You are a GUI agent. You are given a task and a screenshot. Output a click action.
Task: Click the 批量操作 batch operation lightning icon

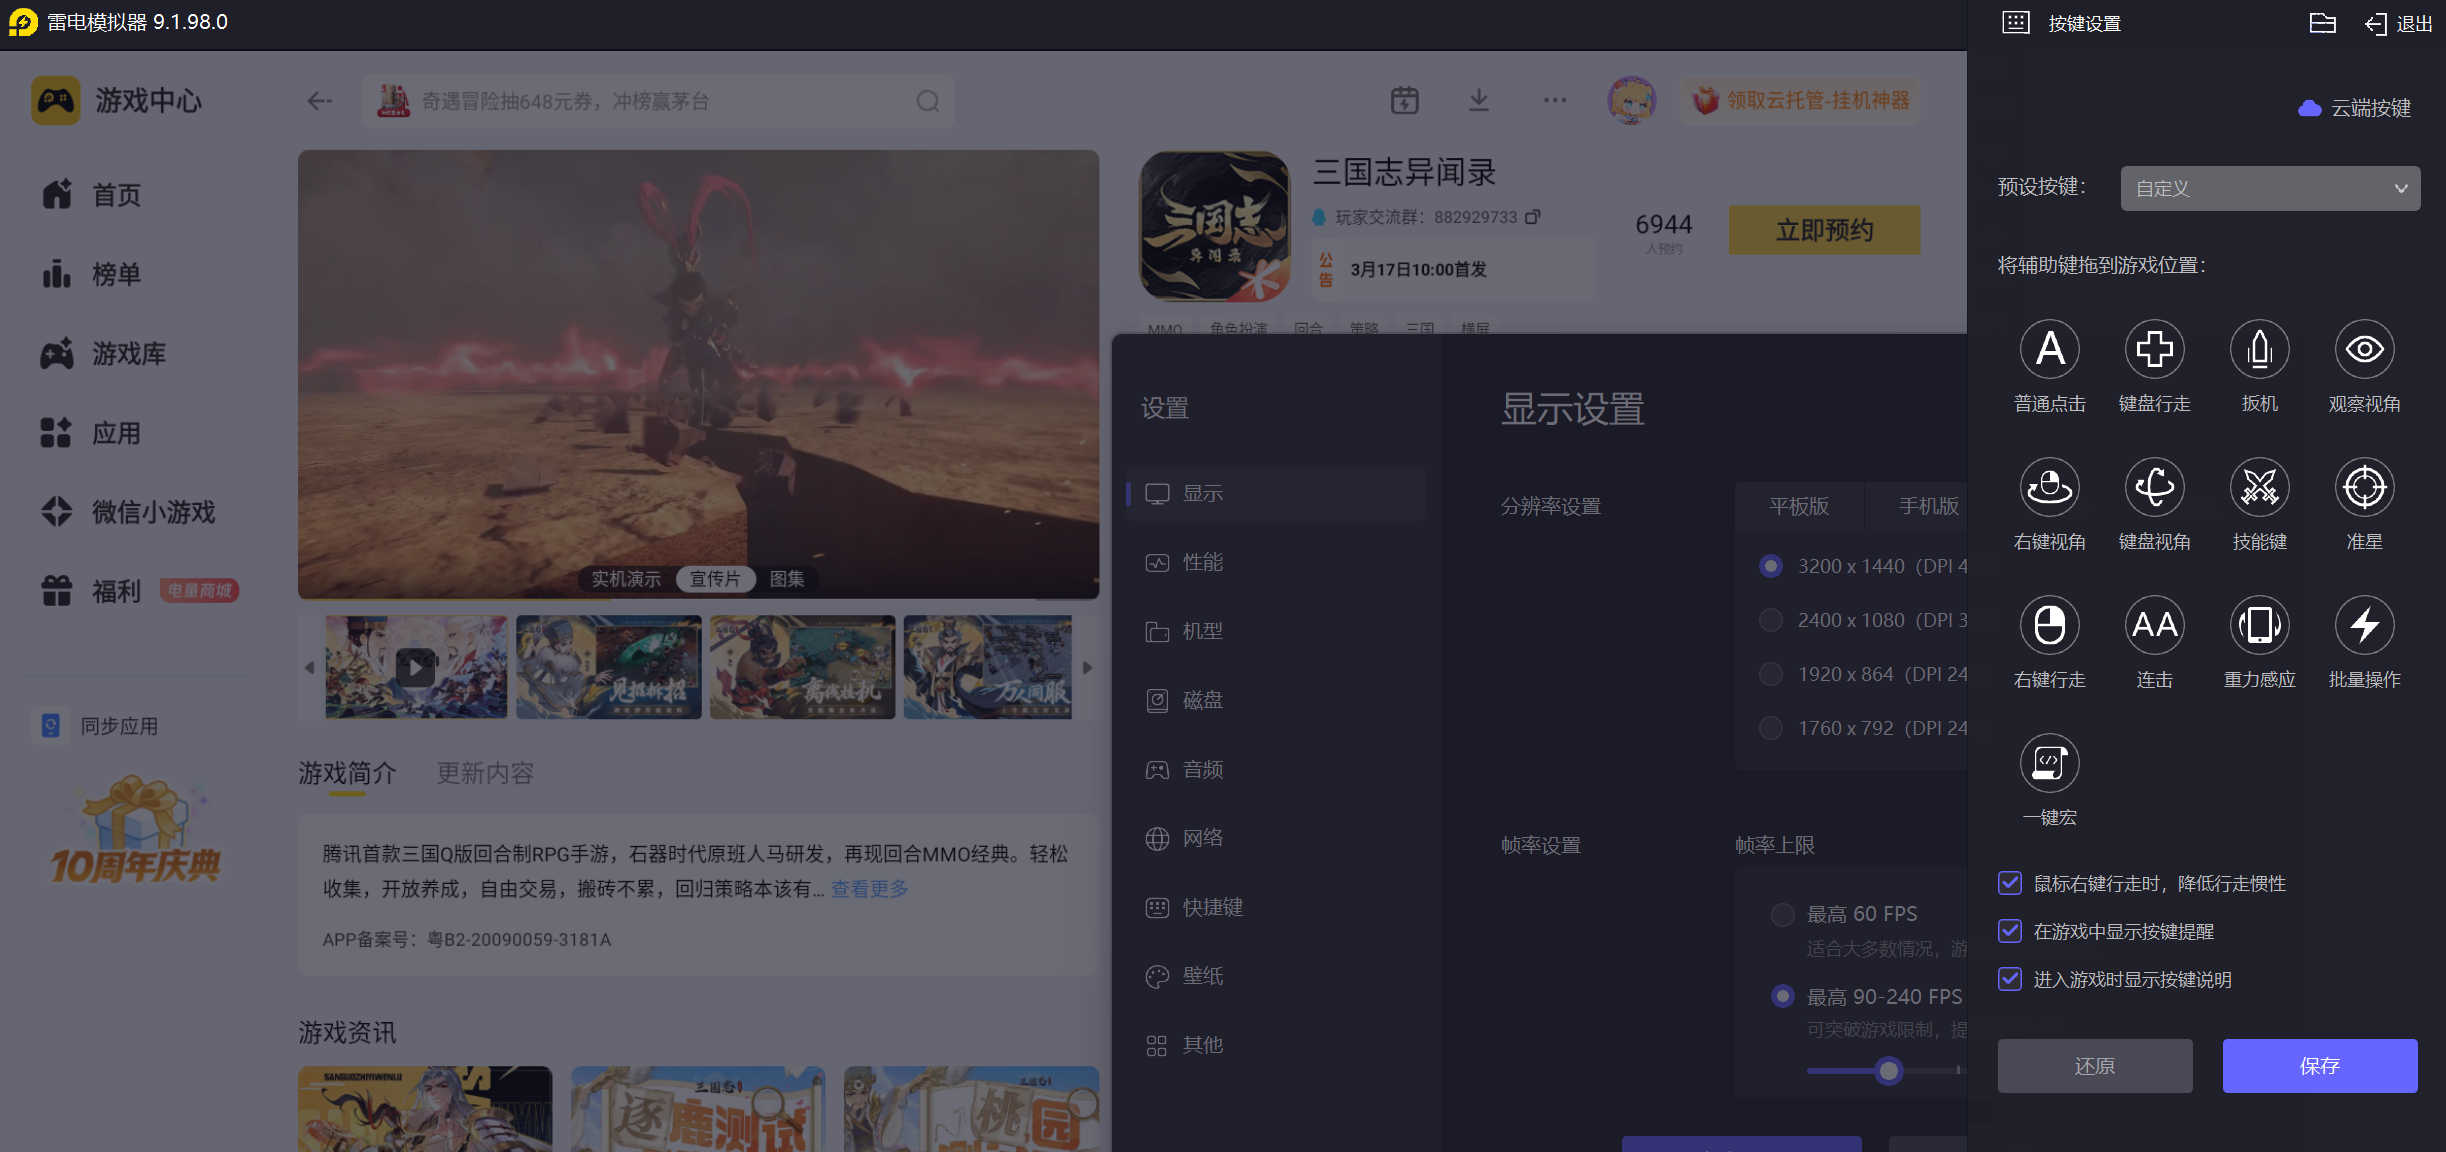pos(2364,626)
